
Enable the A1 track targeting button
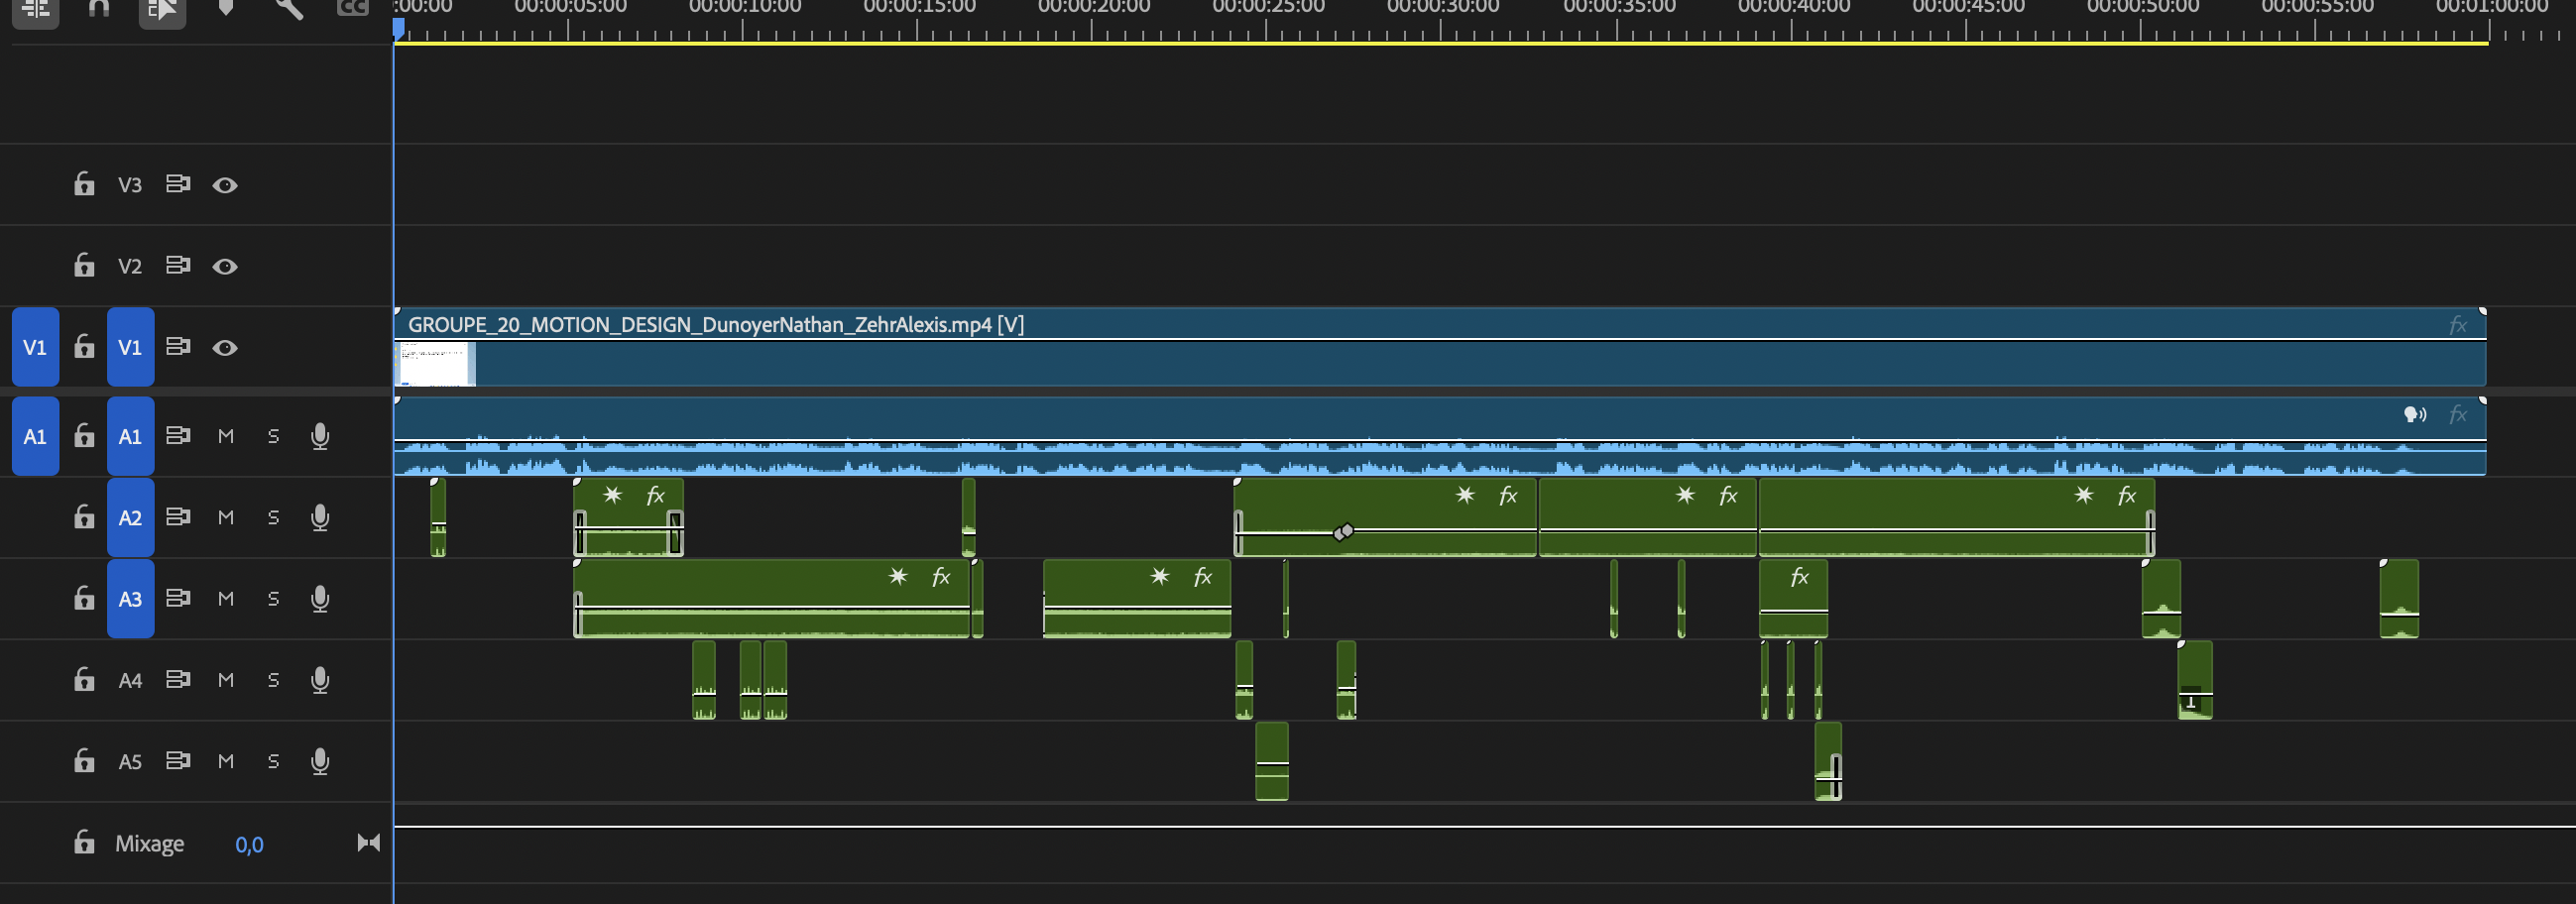[130, 435]
